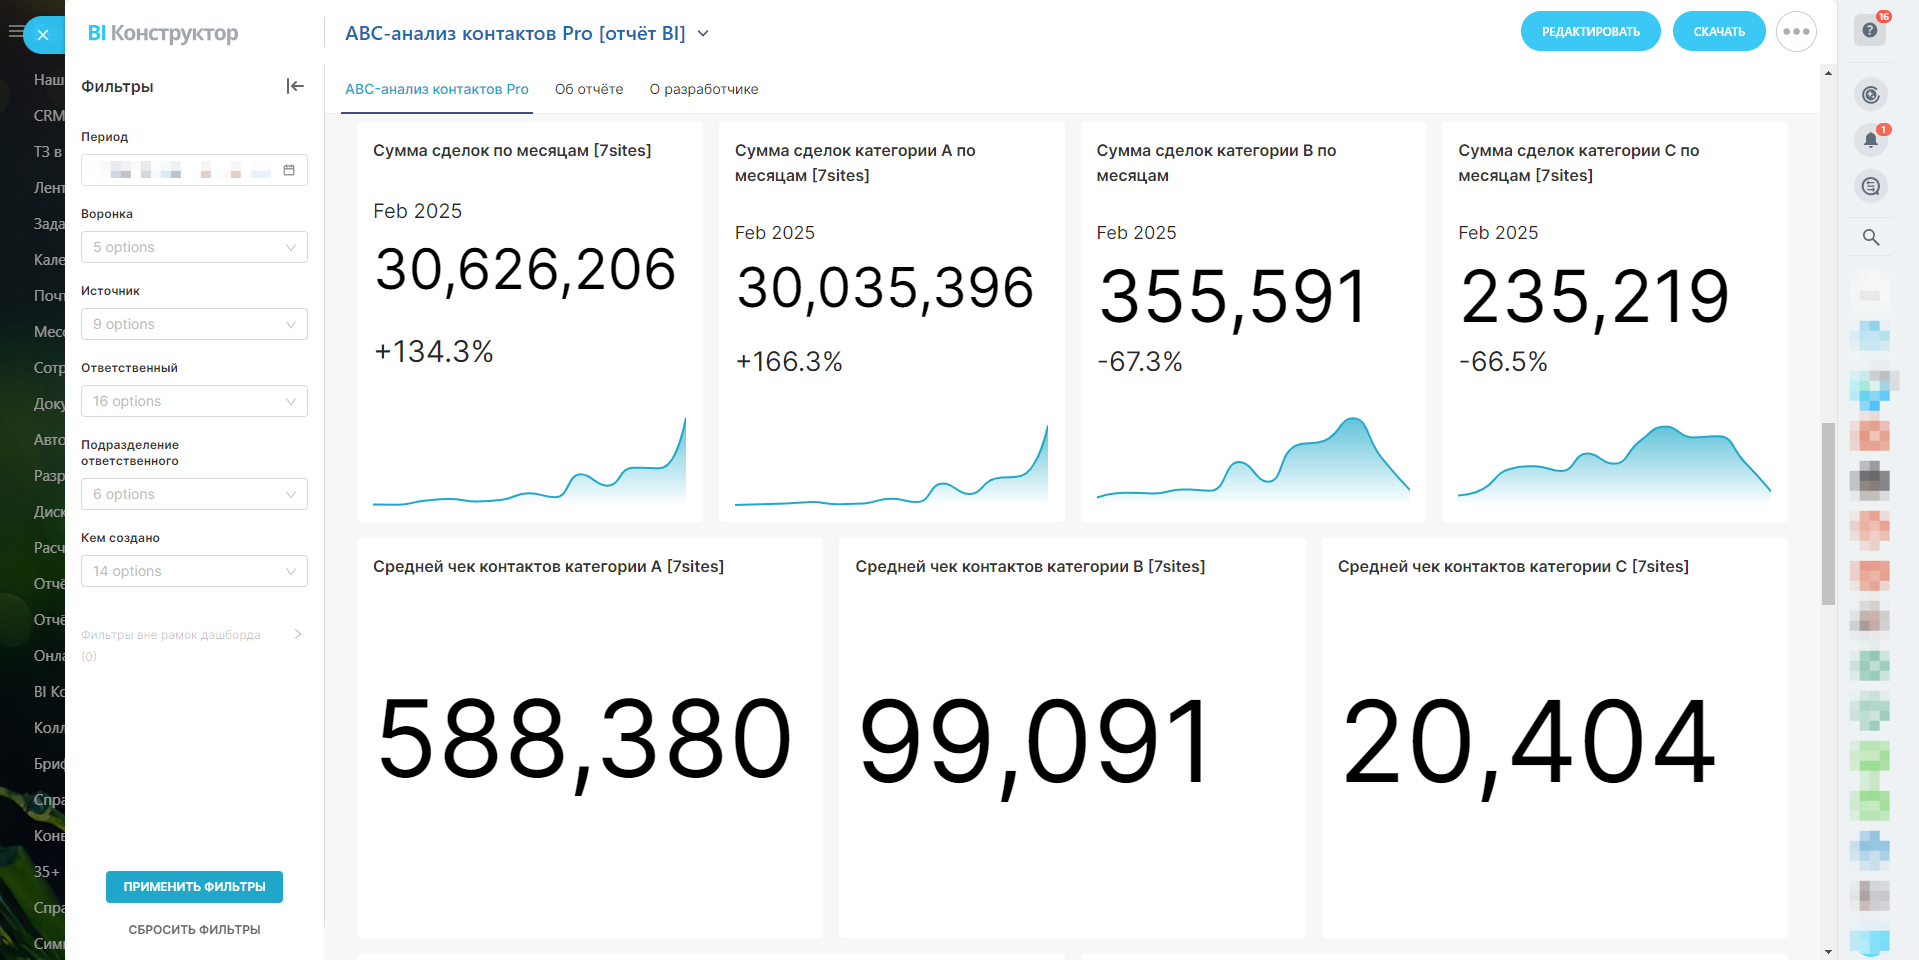Viewport: 1919px width, 960px height.
Task: Click the three-dots more options button
Action: point(1796,32)
